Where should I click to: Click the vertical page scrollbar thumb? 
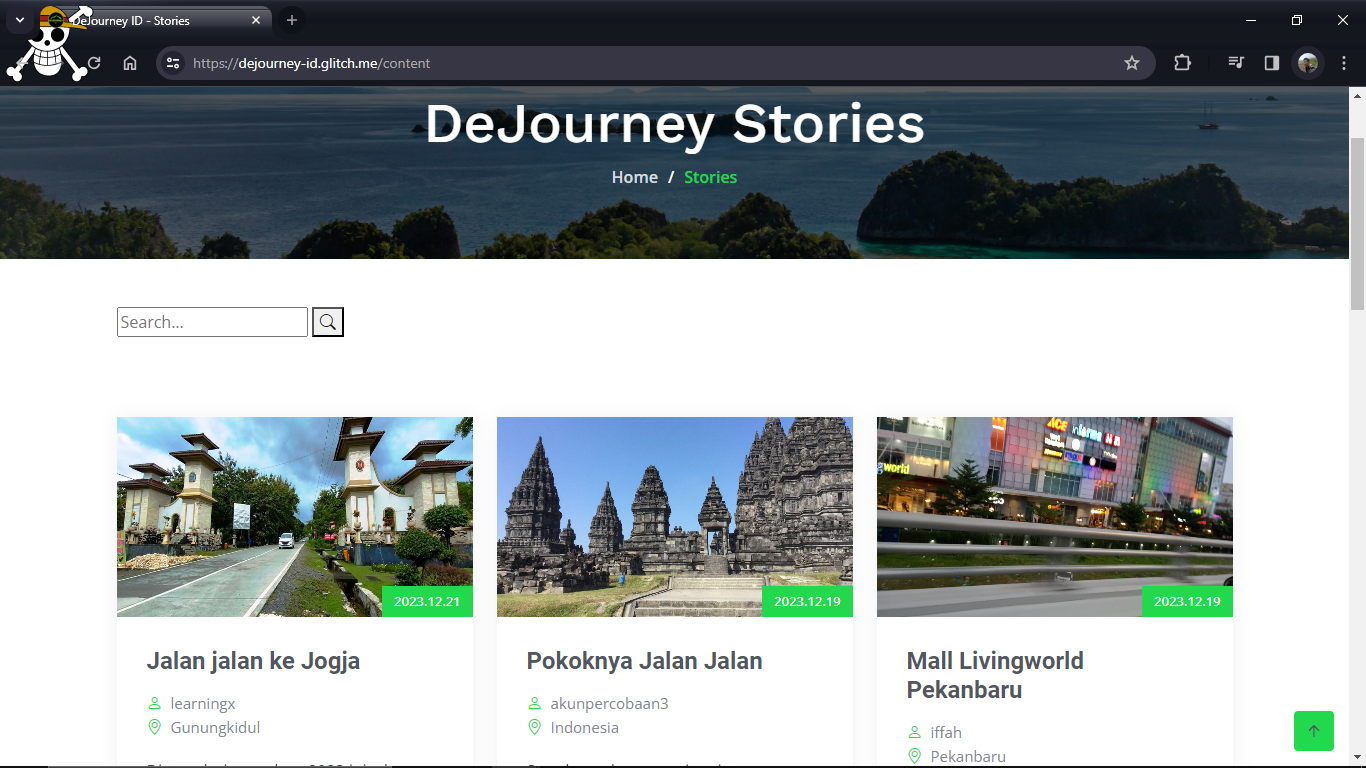point(1357,224)
